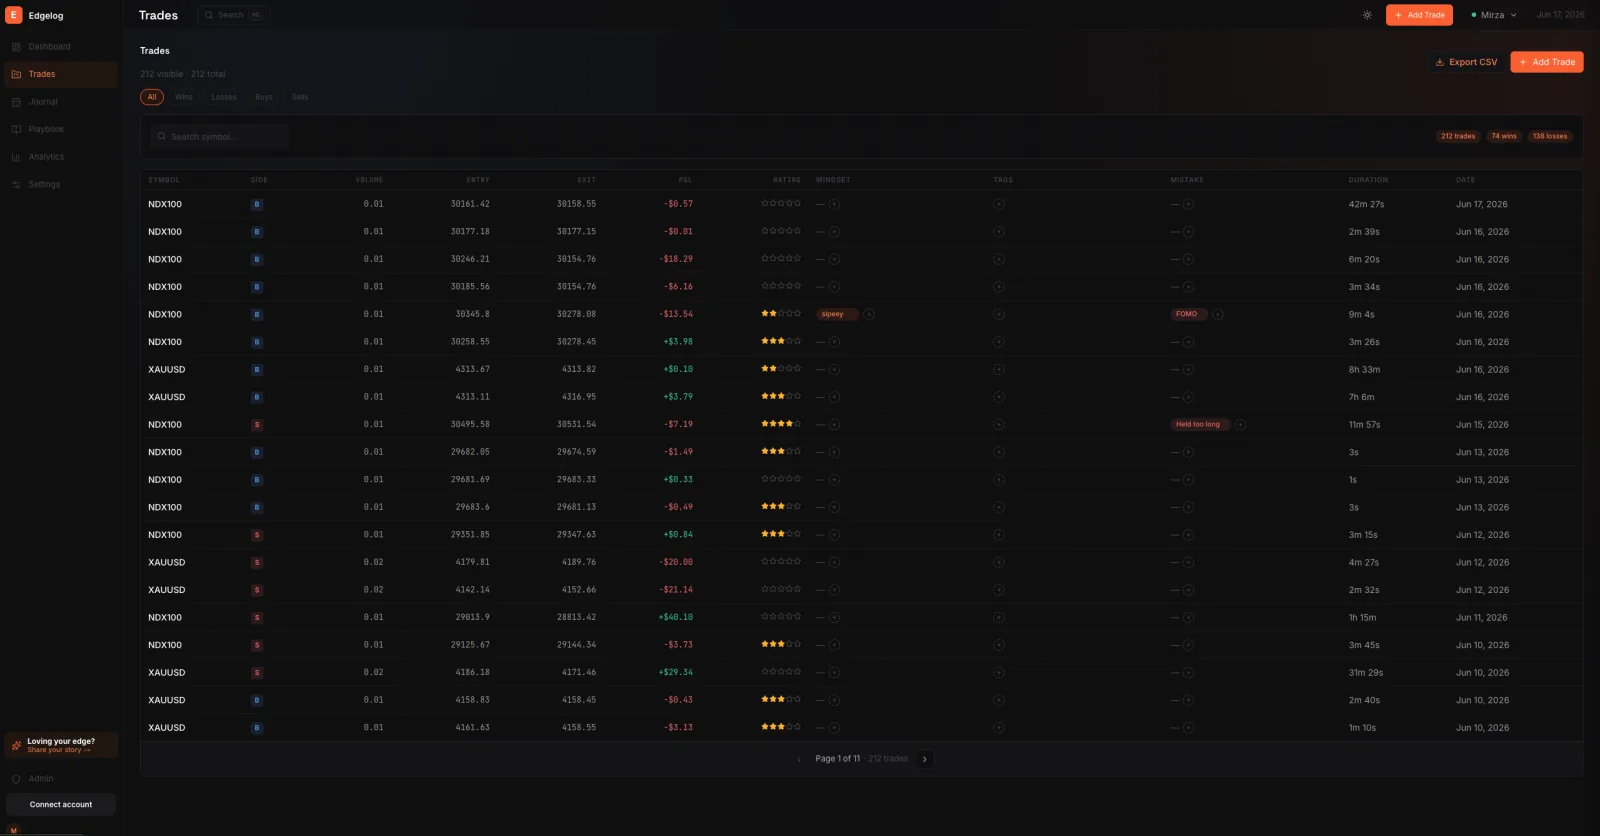Viewport: 1600px width, 836px height.
Task: Adjust four-star rating on entry 30495.58 trade
Action: tap(781, 424)
